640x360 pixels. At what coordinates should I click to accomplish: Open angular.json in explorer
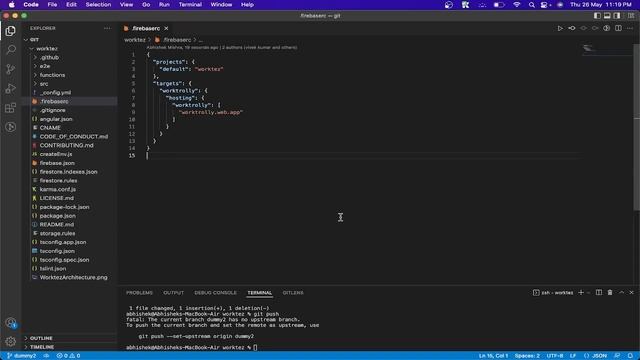pyautogui.click(x=56, y=119)
